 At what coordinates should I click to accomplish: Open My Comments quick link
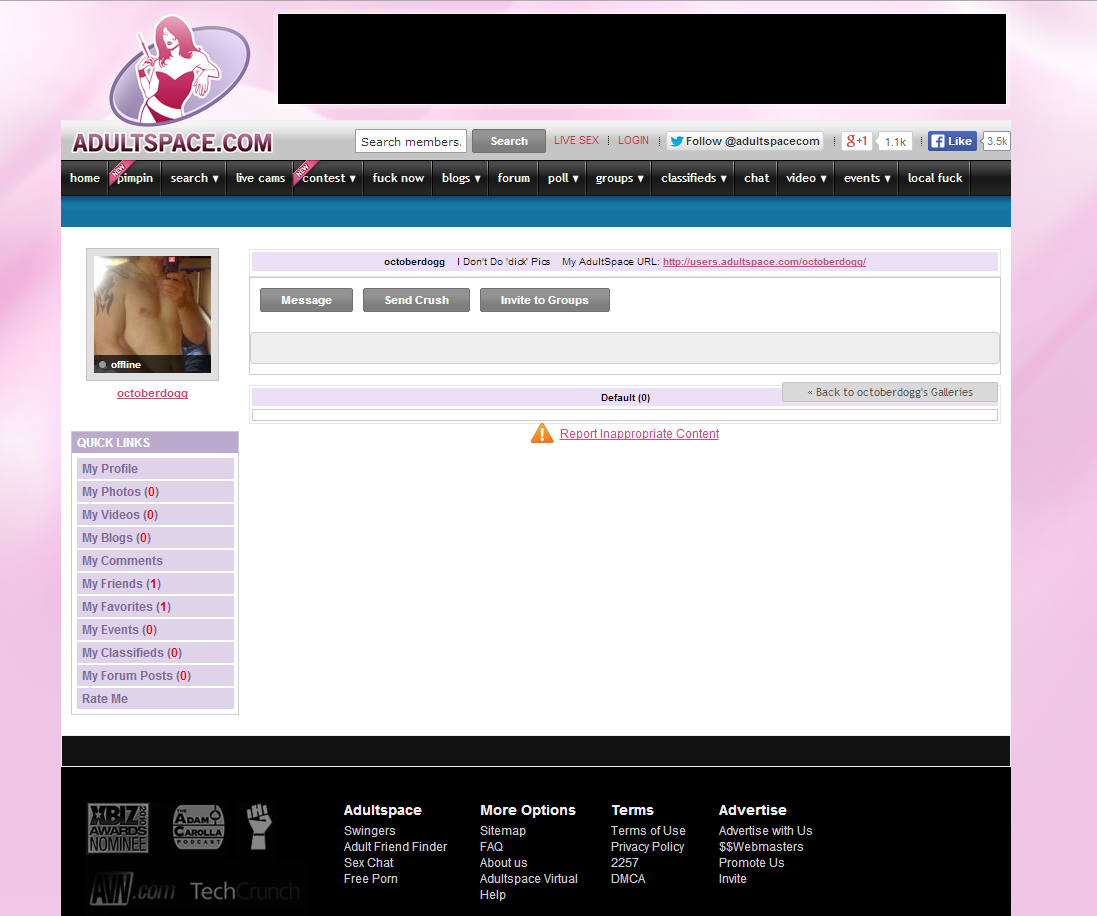[155, 561]
